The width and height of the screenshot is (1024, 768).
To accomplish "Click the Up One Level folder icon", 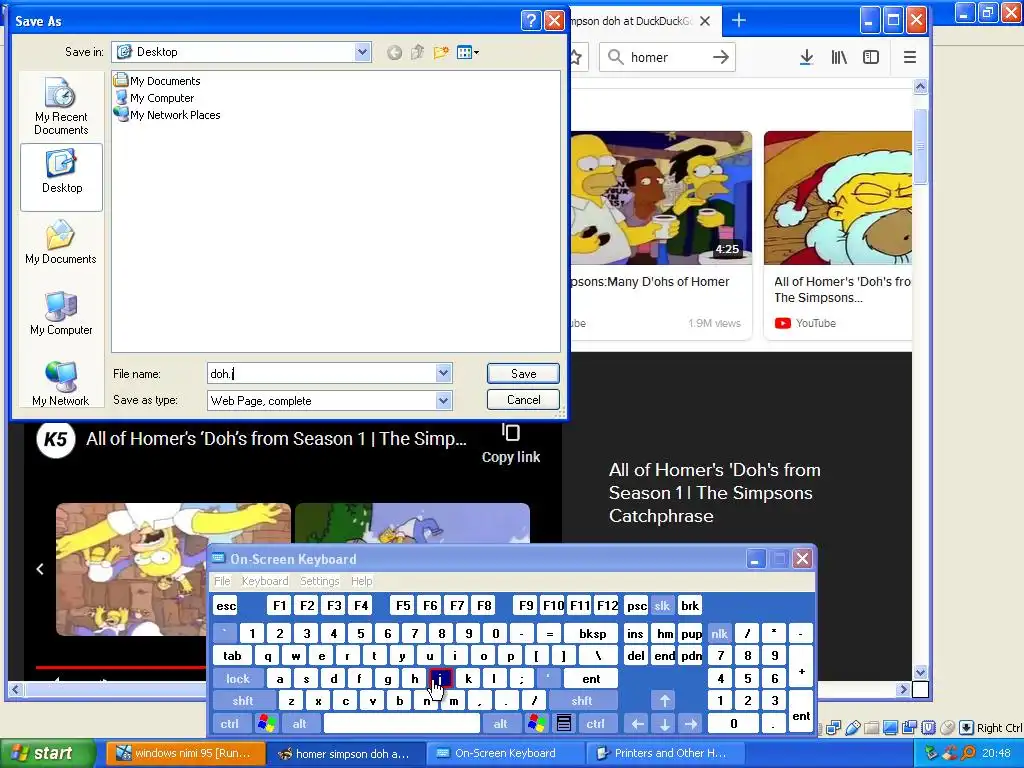I will point(417,52).
